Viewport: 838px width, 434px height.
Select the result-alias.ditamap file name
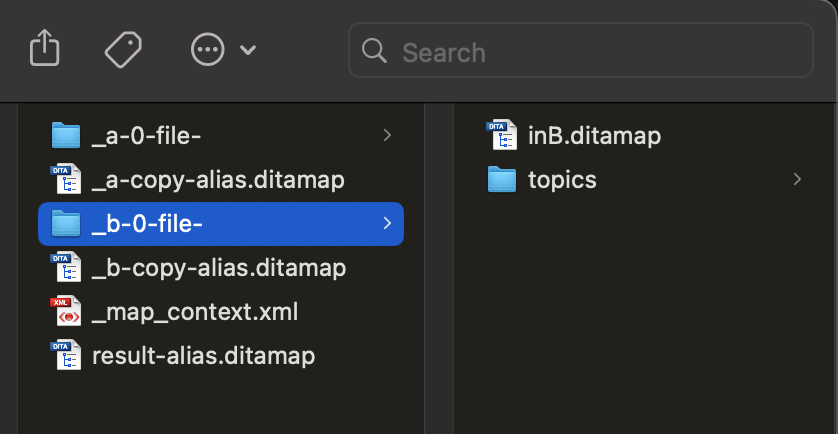[203, 356]
